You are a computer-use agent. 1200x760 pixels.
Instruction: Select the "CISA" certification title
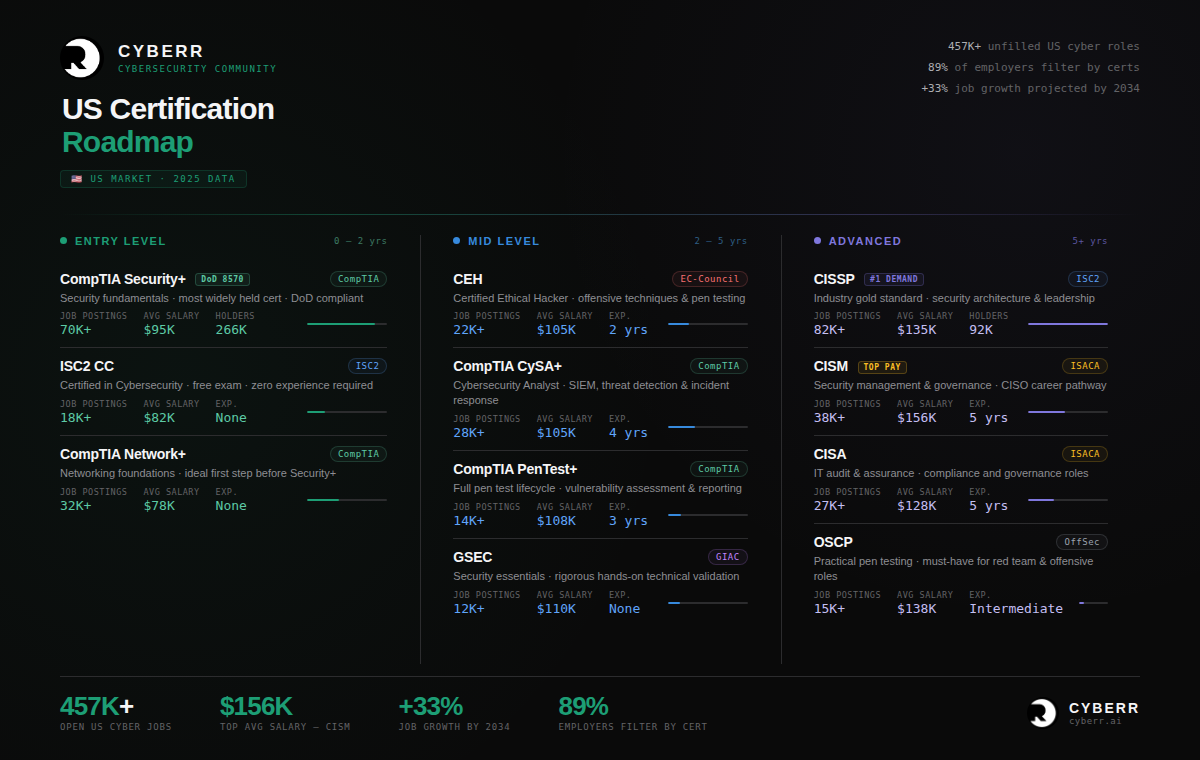pos(830,454)
